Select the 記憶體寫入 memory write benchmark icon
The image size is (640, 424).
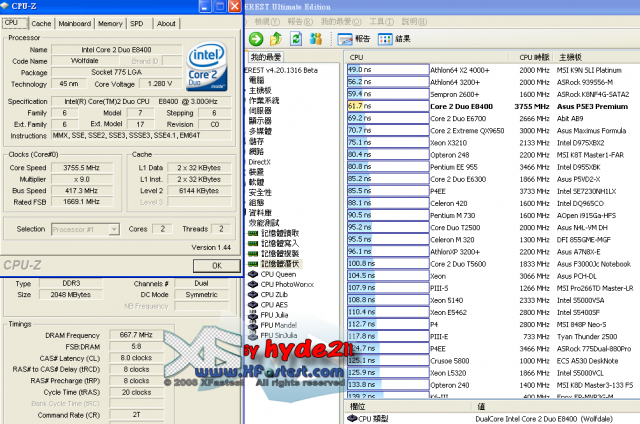(x=253, y=244)
